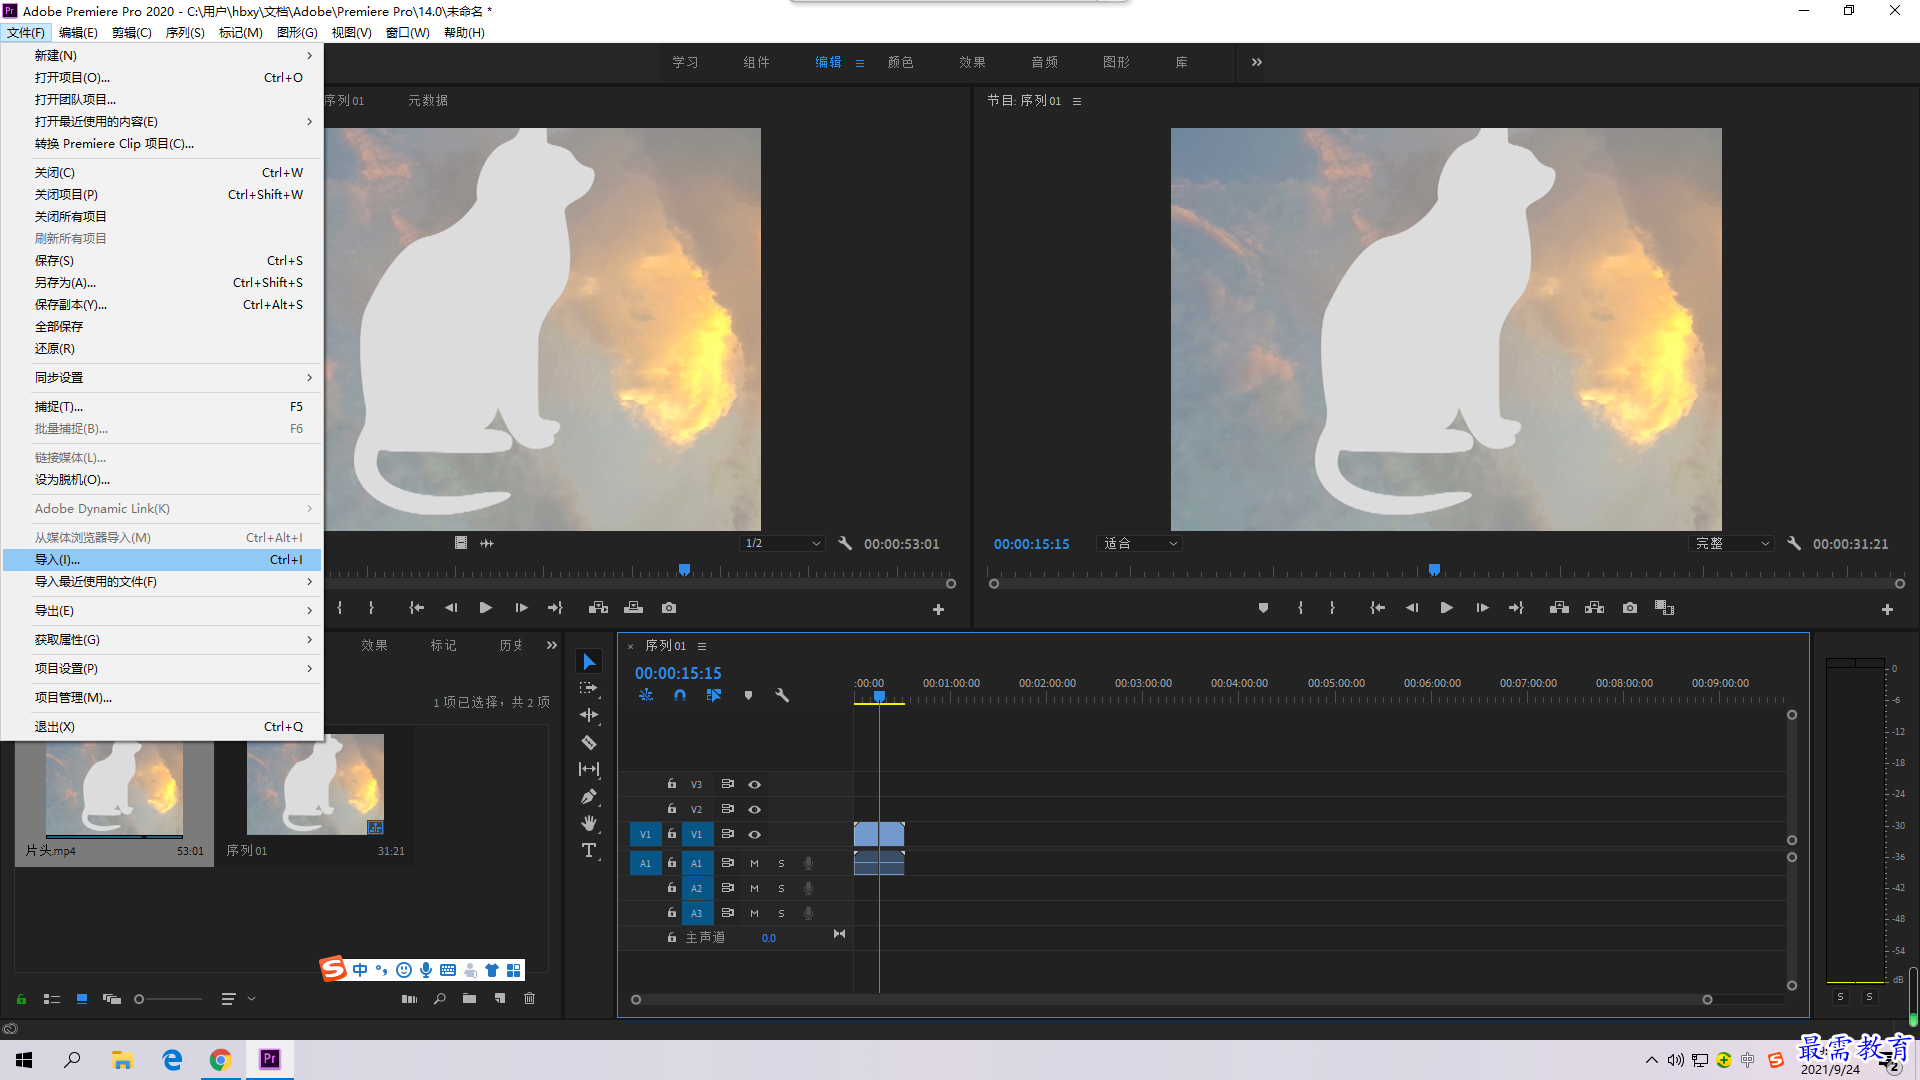
Task: Switch to 颜色 workspace tab
Action: [x=900, y=62]
